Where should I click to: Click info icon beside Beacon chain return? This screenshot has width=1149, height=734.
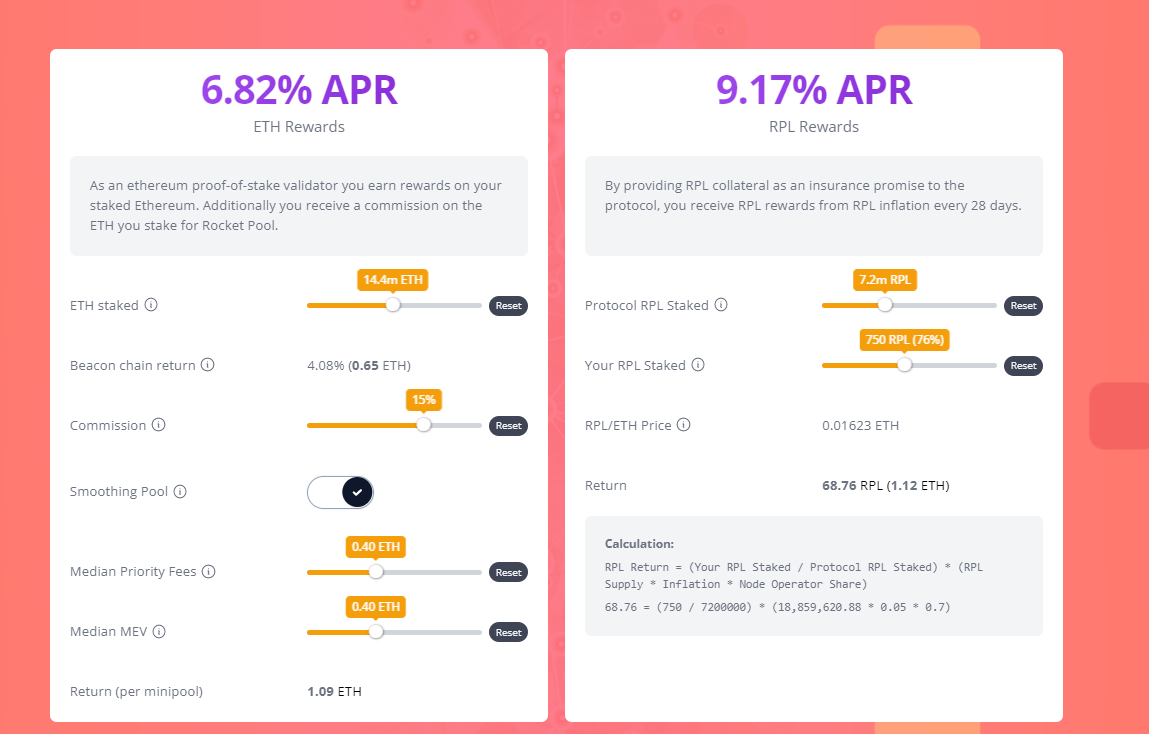click(x=208, y=365)
